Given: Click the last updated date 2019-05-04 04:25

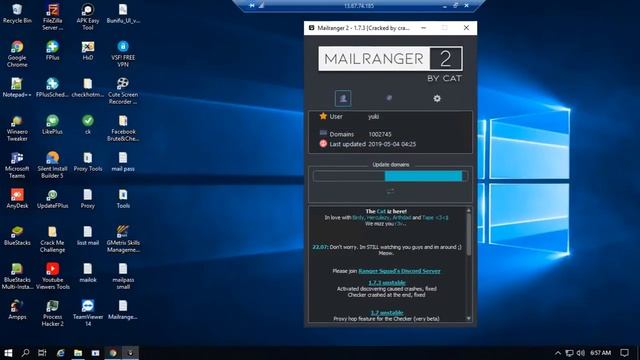Looking at the screenshot, I should [392, 144].
